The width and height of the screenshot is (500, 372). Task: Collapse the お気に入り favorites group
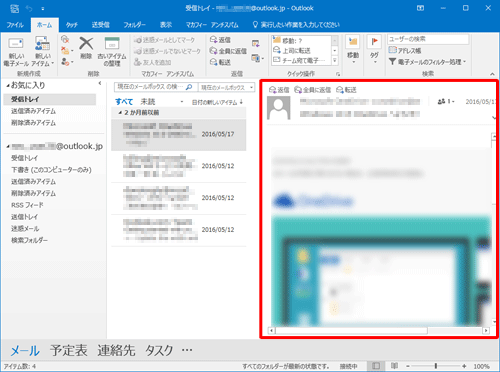[x=8, y=86]
